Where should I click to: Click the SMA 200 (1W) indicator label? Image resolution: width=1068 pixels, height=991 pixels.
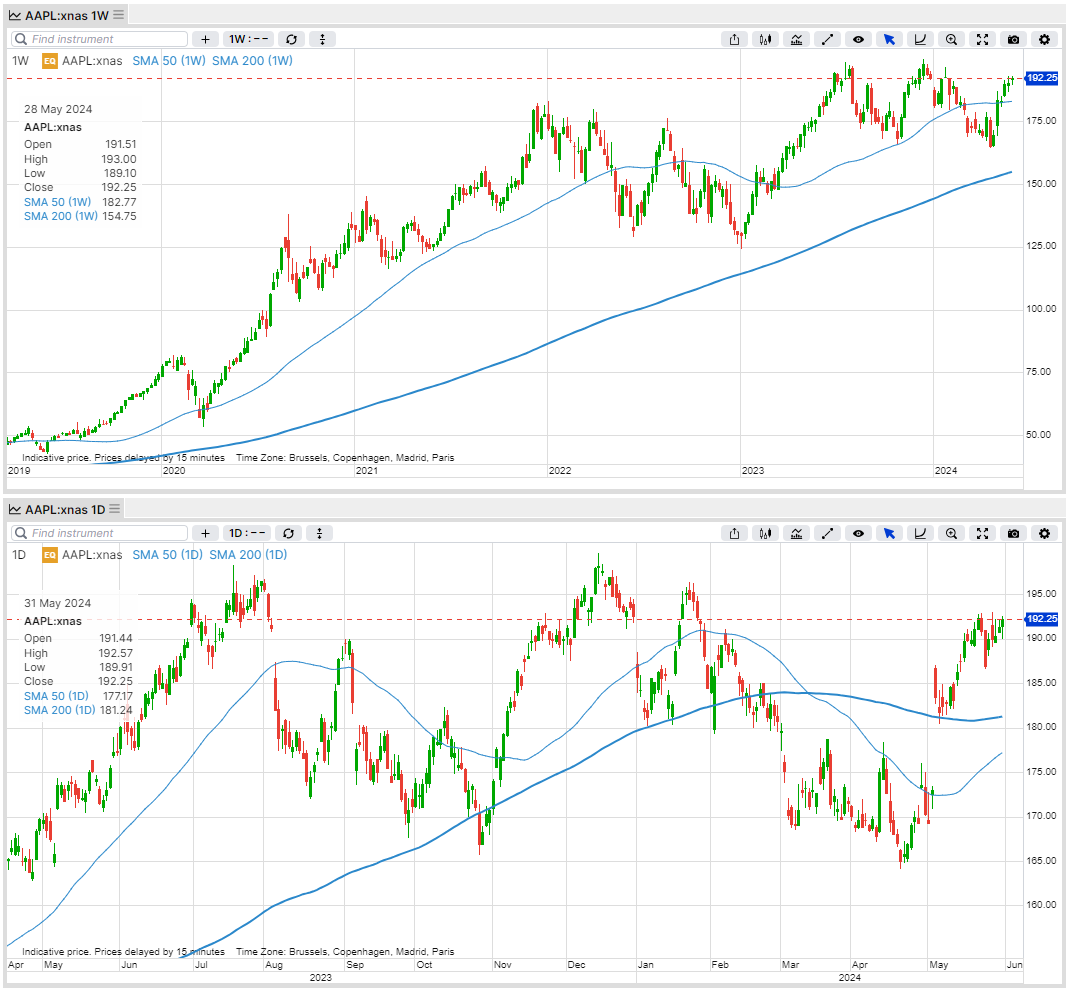tap(252, 61)
